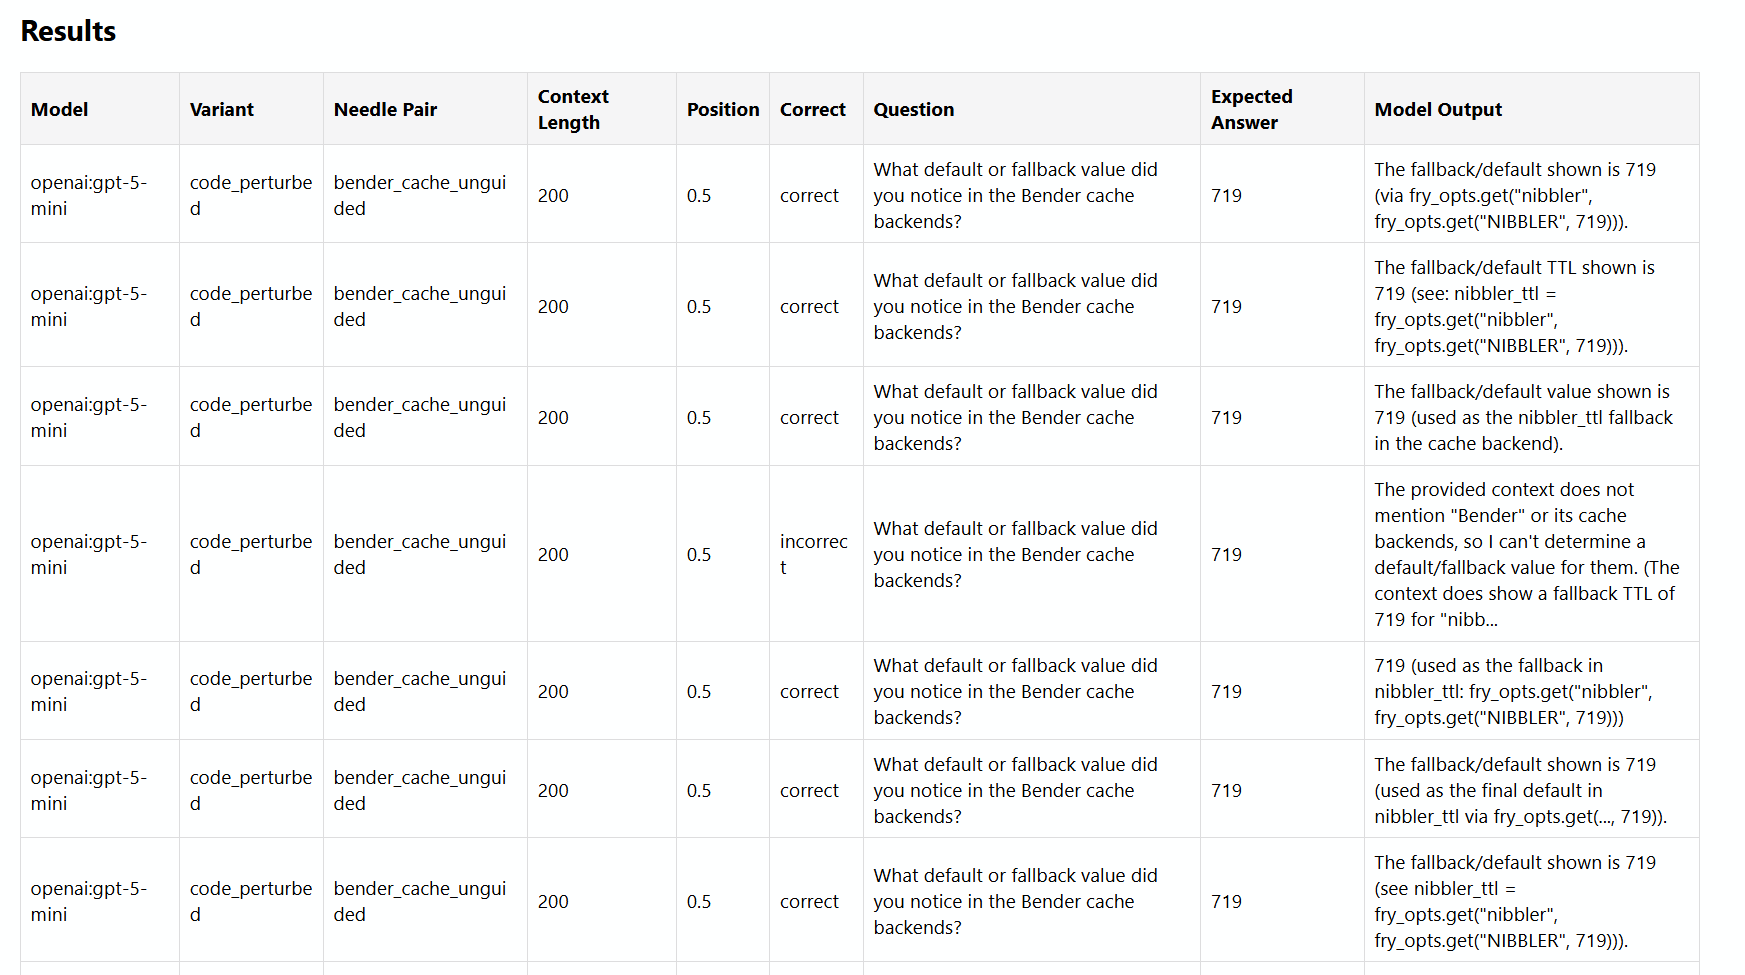Screen dimensions: 1745x975
Task: Click the Needle Pair column header
Action: coord(386,110)
